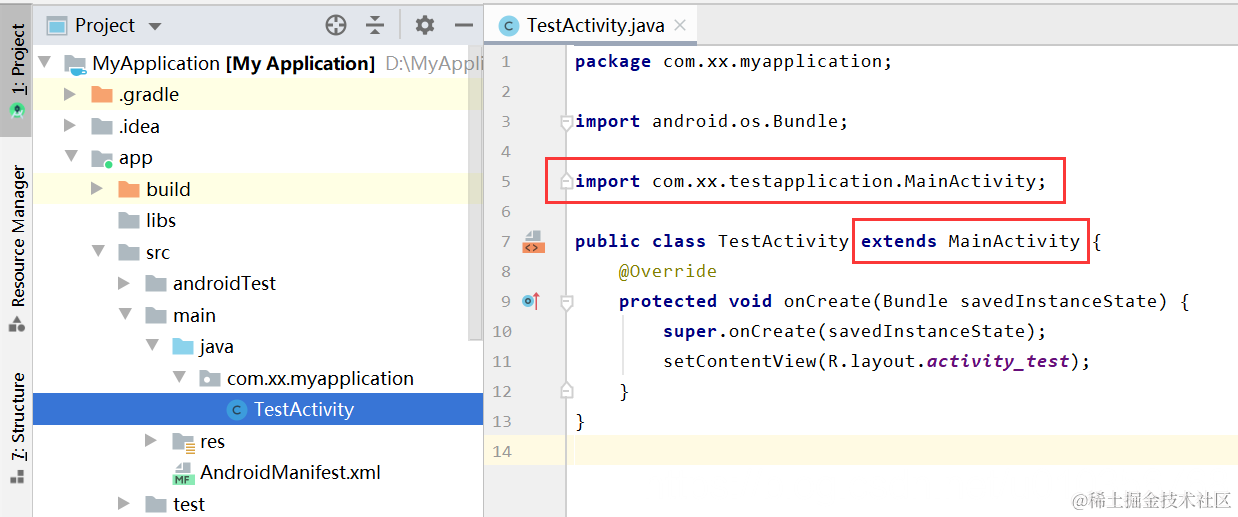Collapse the main folder arrow
This screenshot has height=517, width=1238.
point(125,315)
